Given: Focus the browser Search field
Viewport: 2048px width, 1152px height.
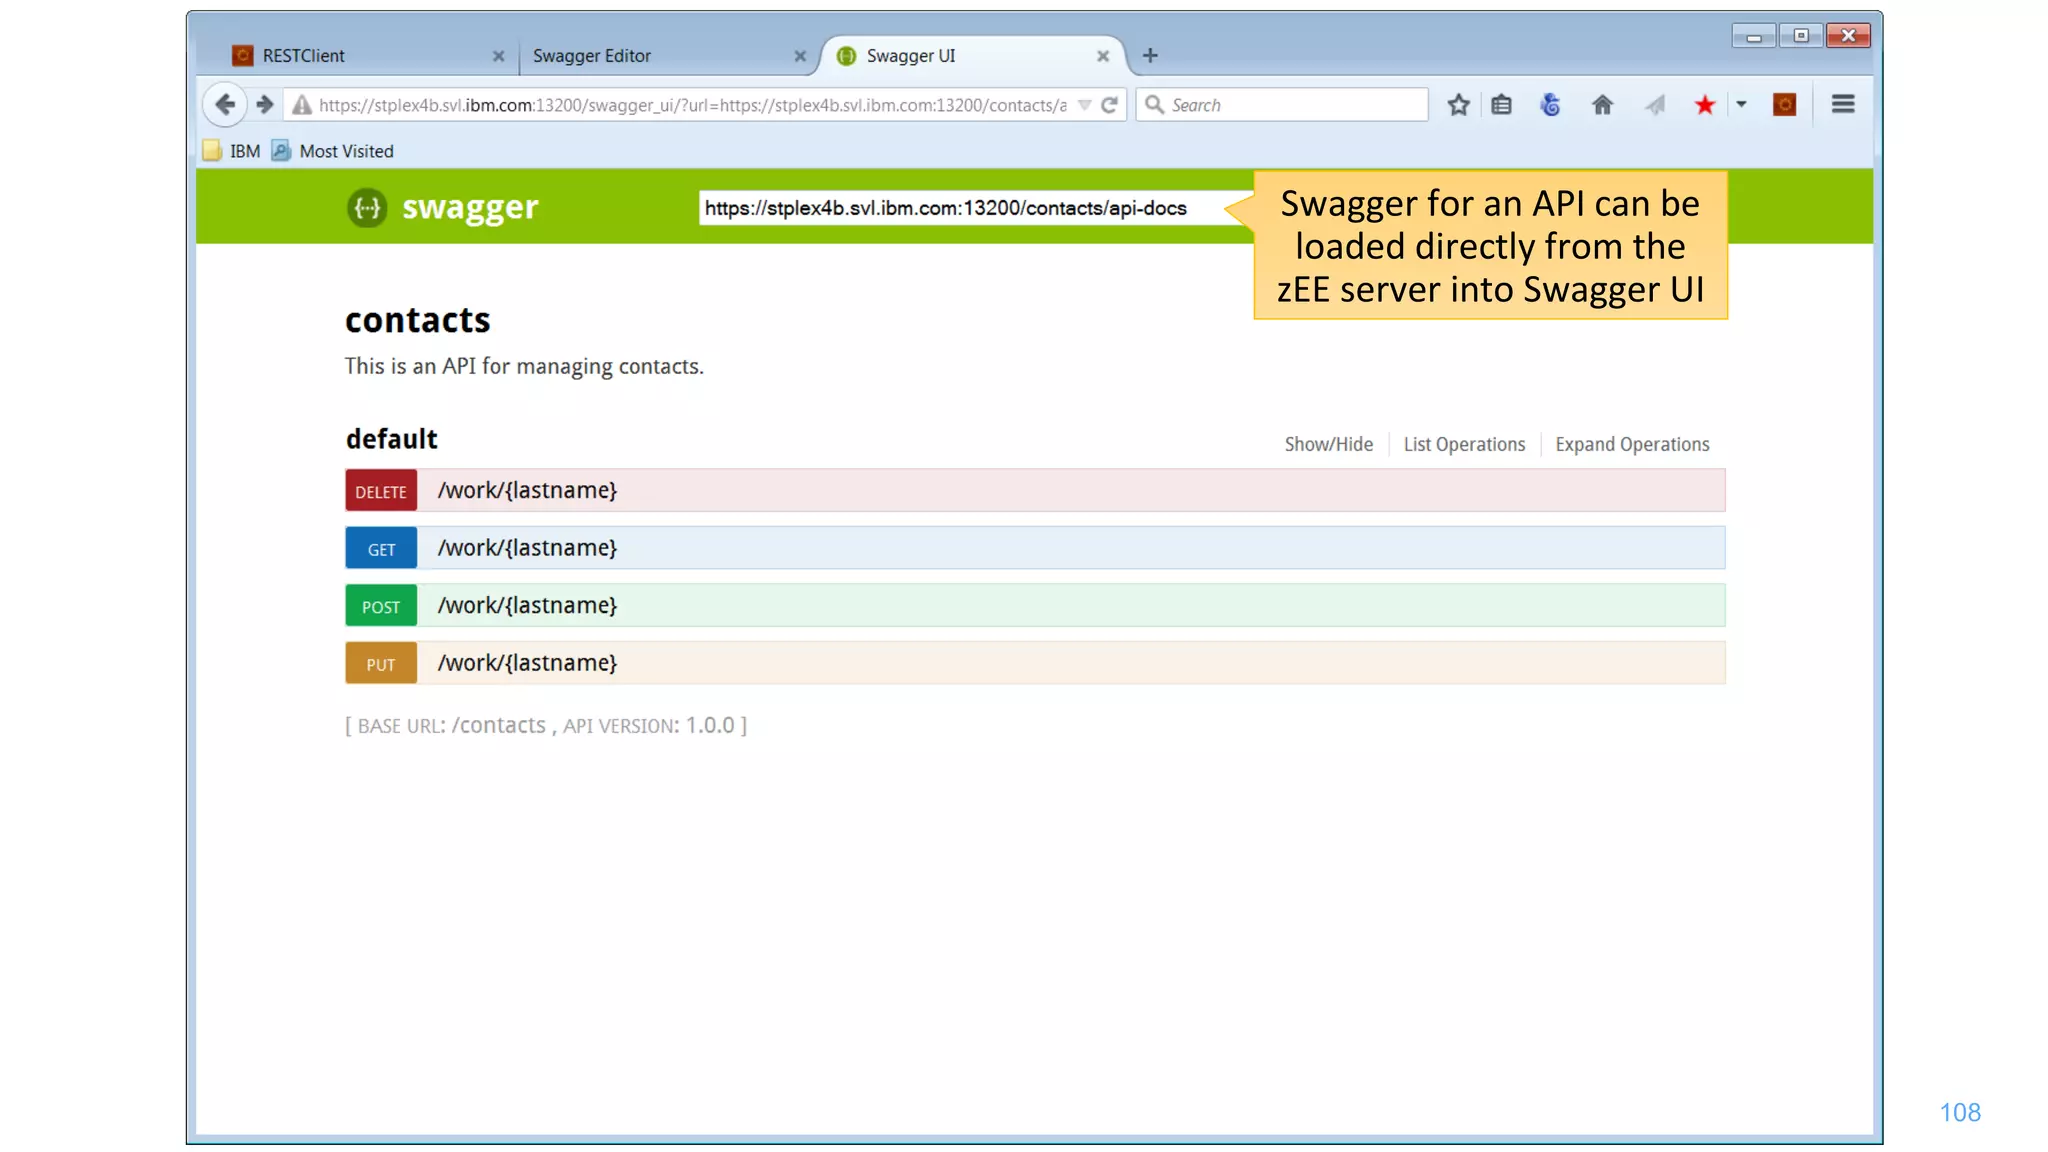Looking at the screenshot, I should pyautogui.click(x=1281, y=104).
